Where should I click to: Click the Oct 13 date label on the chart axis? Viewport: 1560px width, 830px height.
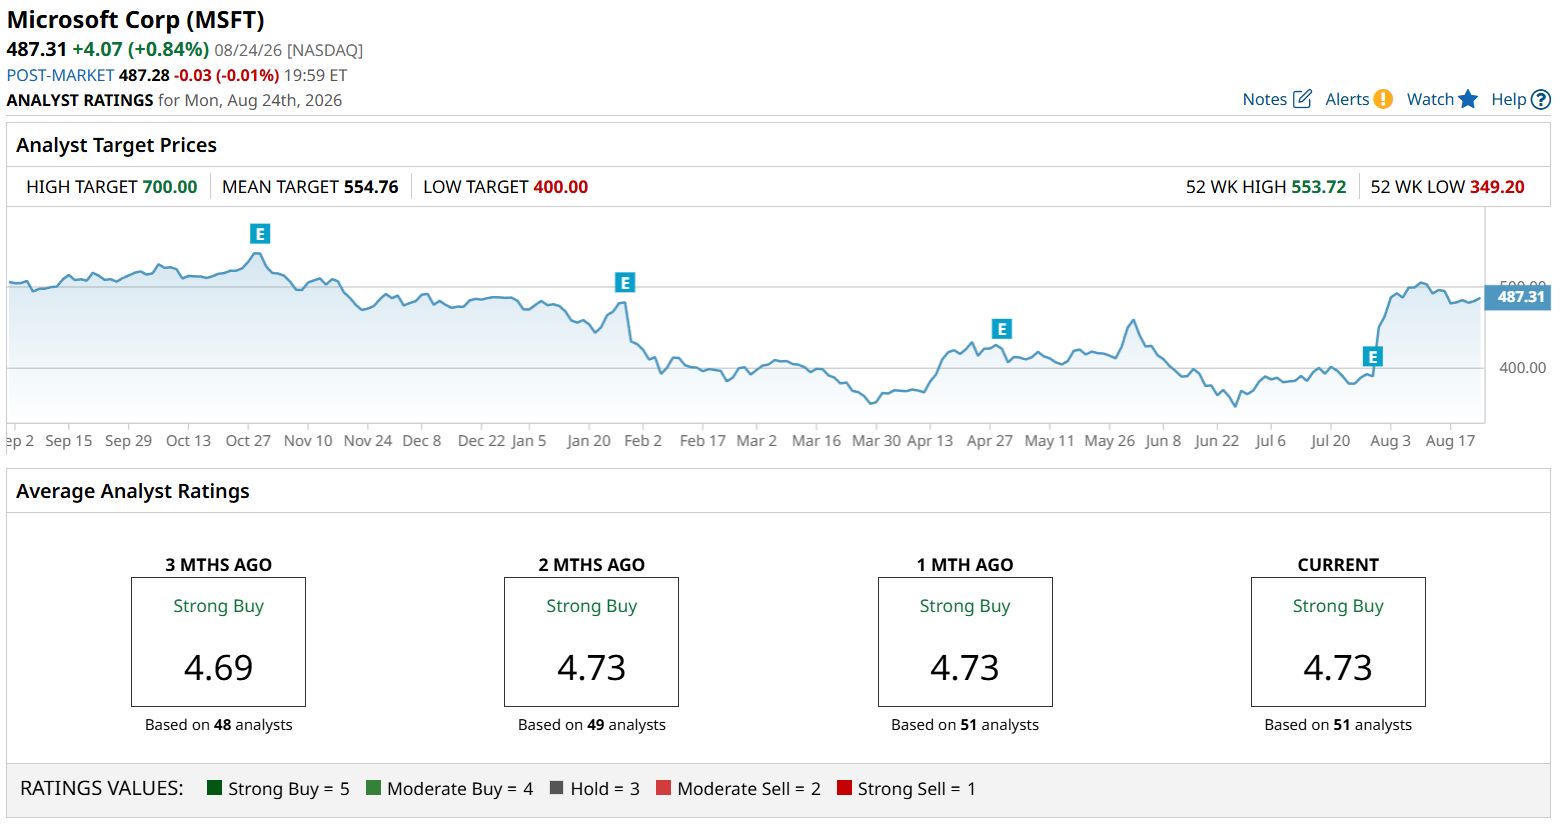coord(188,441)
